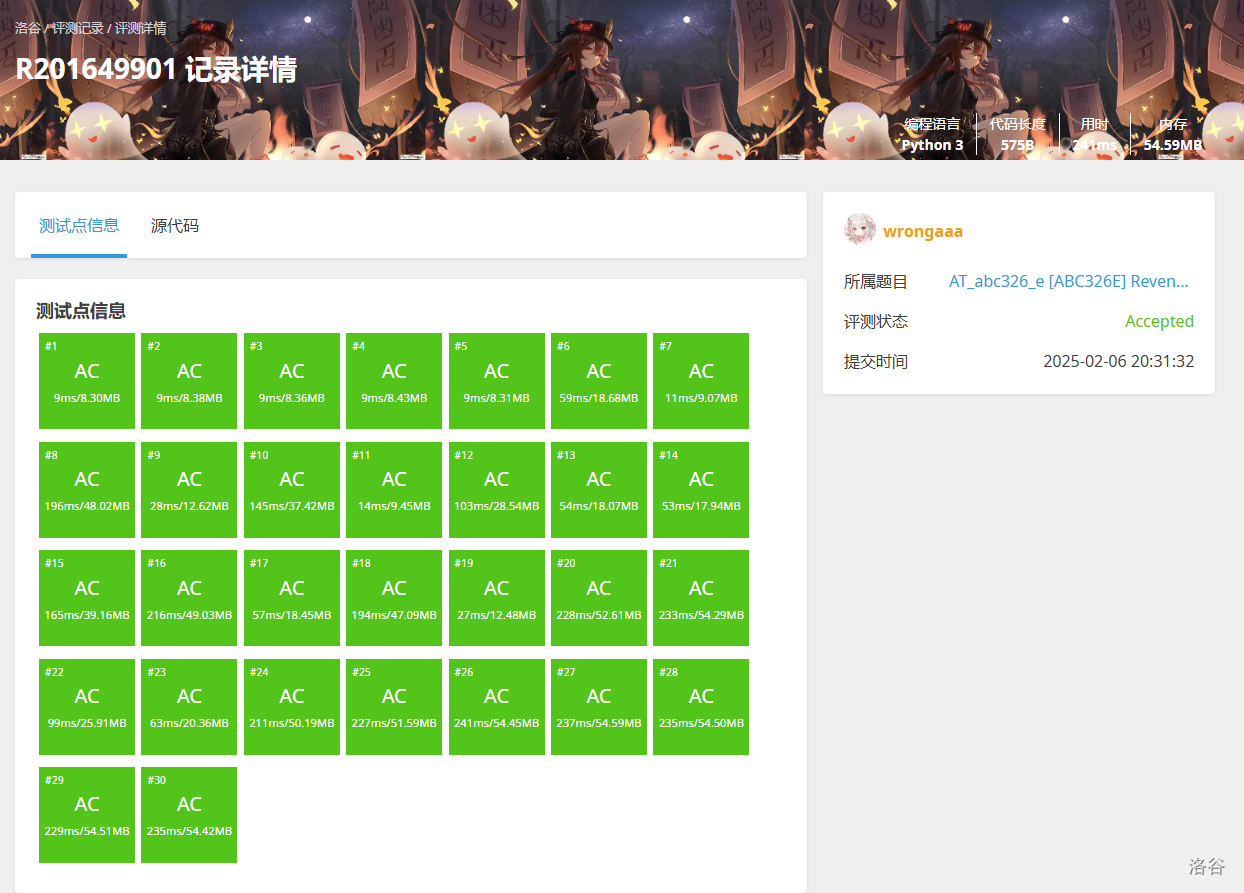Select test case #8 with 196ms runtime
This screenshot has width=1244, height=893.
tap(87, 490)
